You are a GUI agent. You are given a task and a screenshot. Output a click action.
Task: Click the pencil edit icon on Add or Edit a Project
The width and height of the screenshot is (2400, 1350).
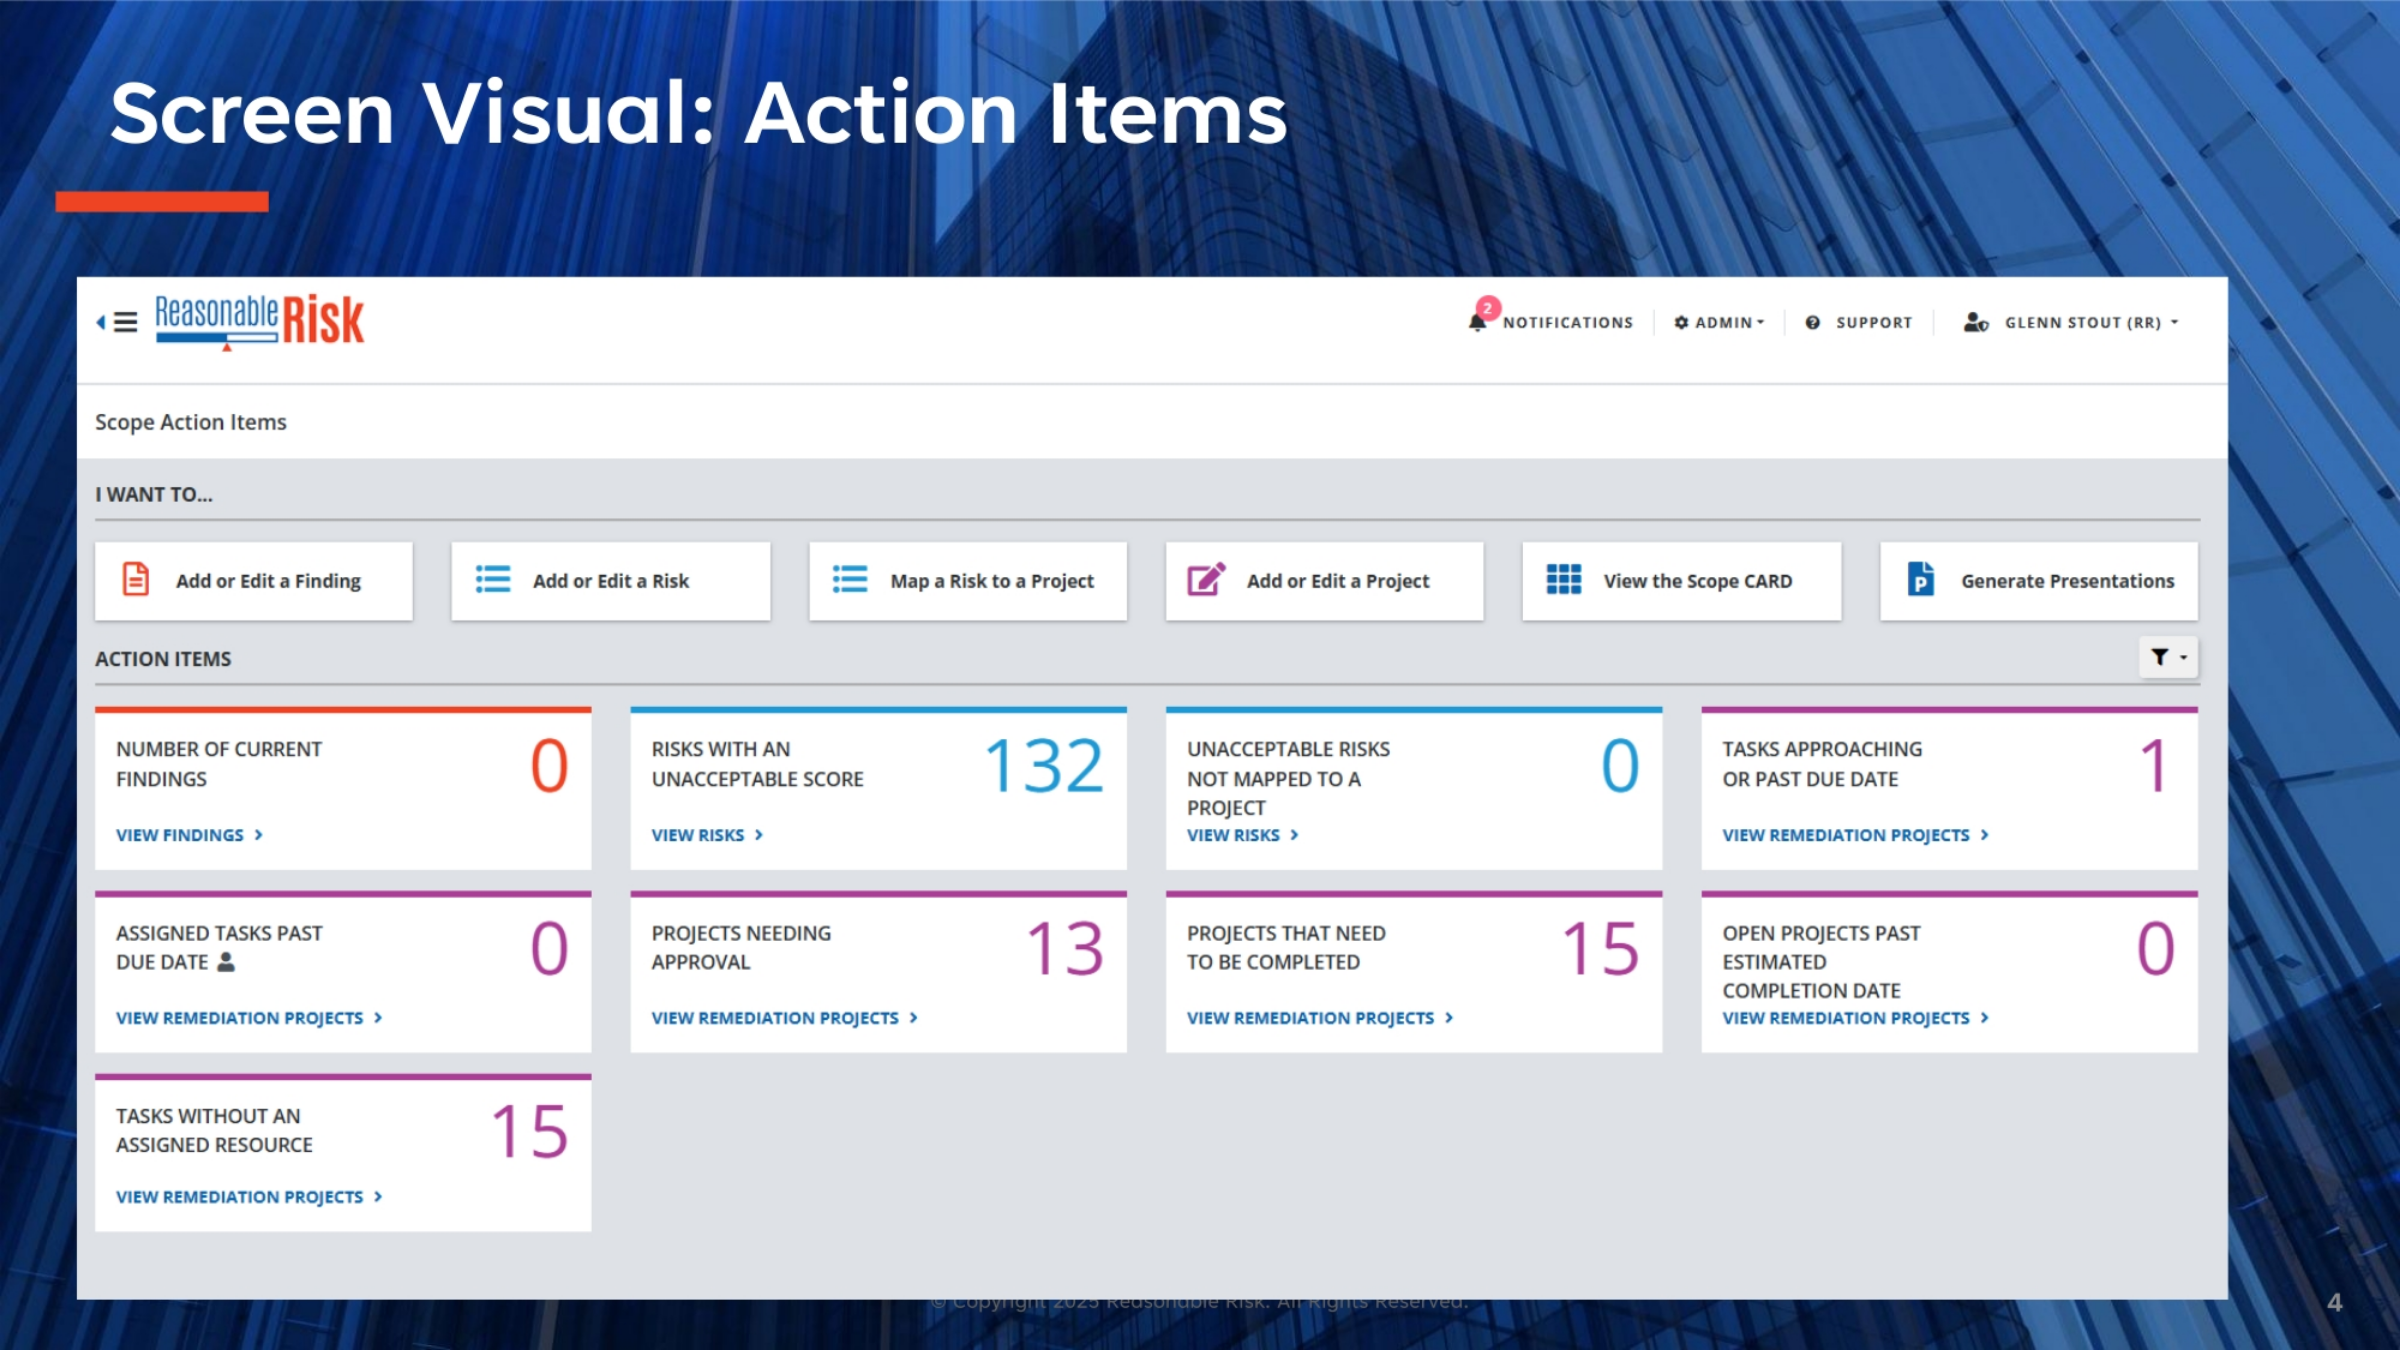pyautogui.click(x=1206, y=580)
